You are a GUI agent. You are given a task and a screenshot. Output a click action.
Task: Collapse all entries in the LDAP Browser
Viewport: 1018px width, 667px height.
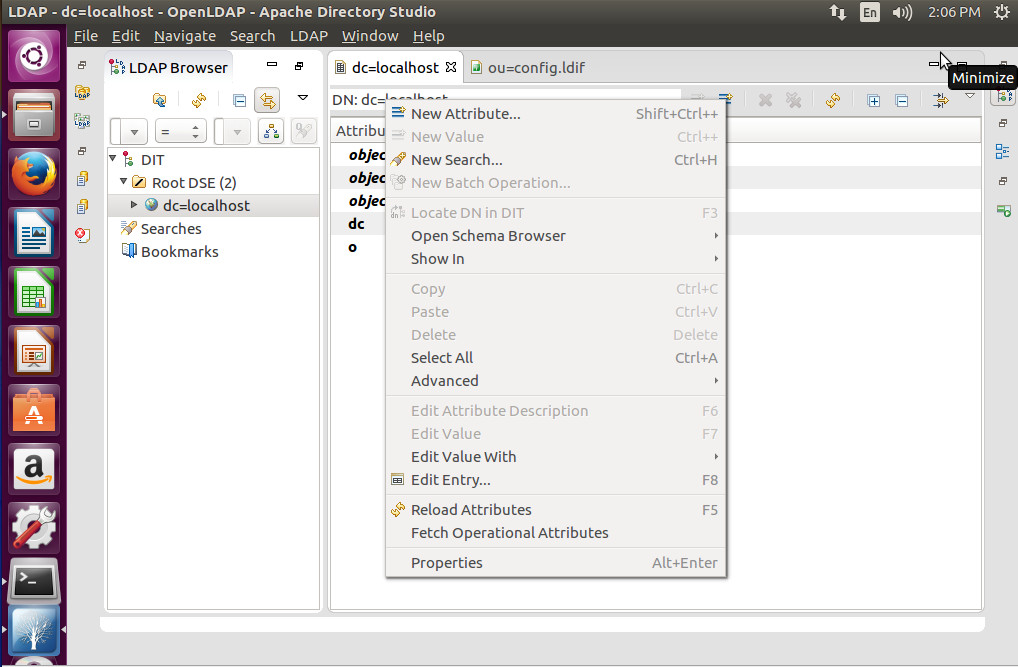(x=238, y=100)
